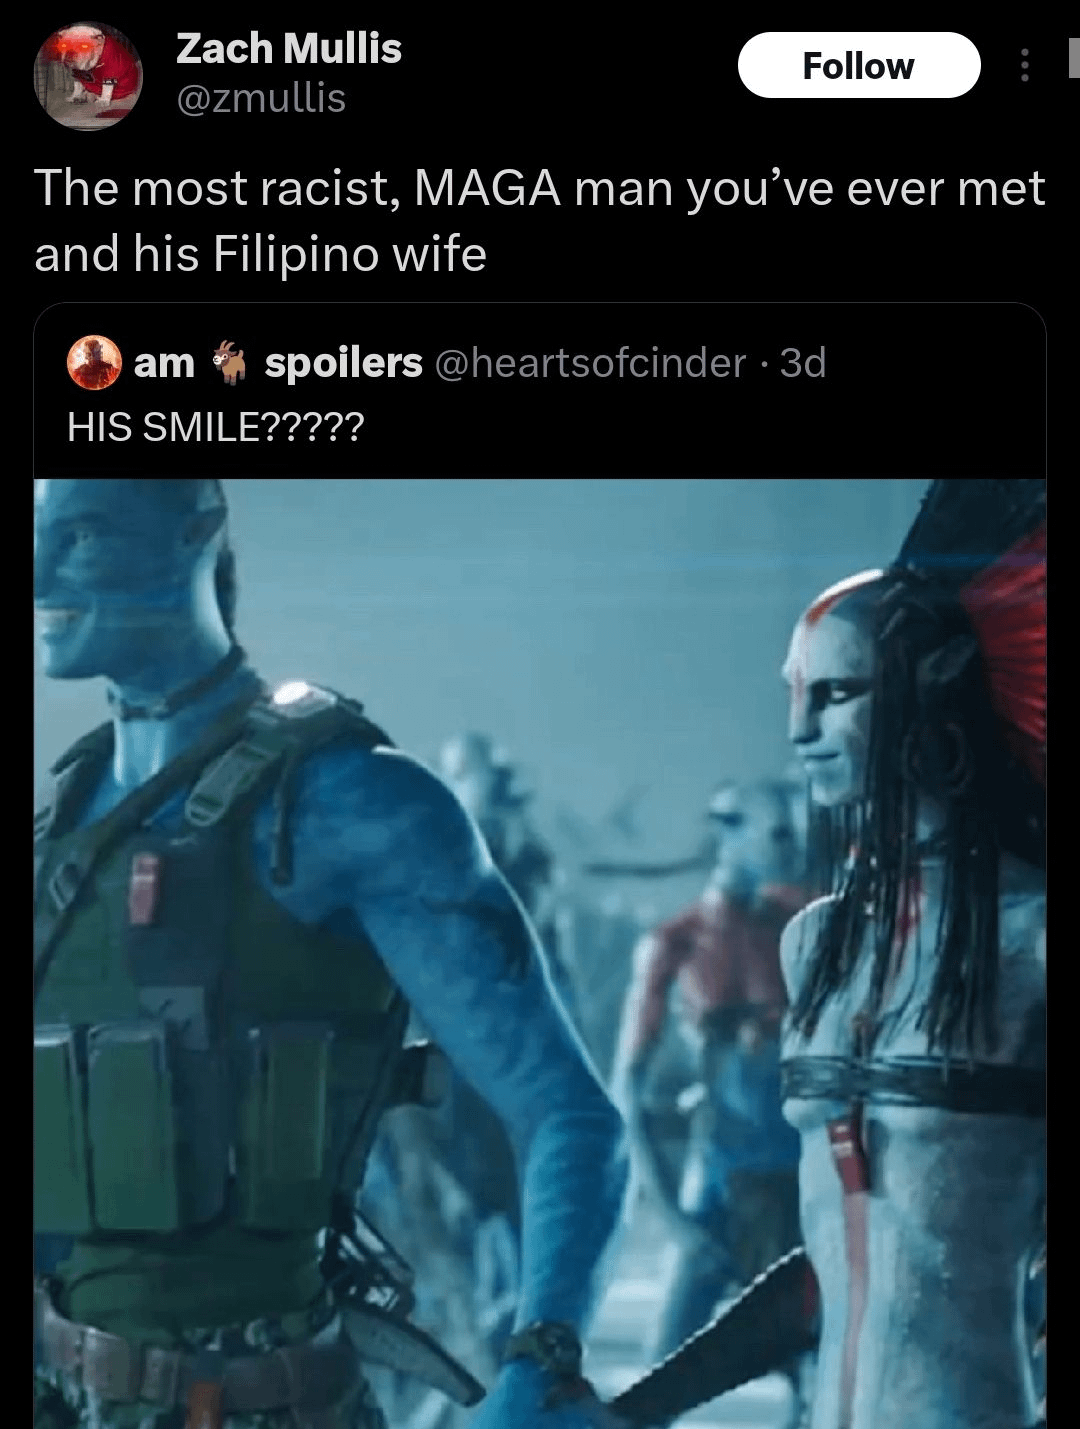This screenshot has width=1080, height=1429.
Task: Click the gray scrollbar strip at the top-right edge
Action: [1074, 58]
